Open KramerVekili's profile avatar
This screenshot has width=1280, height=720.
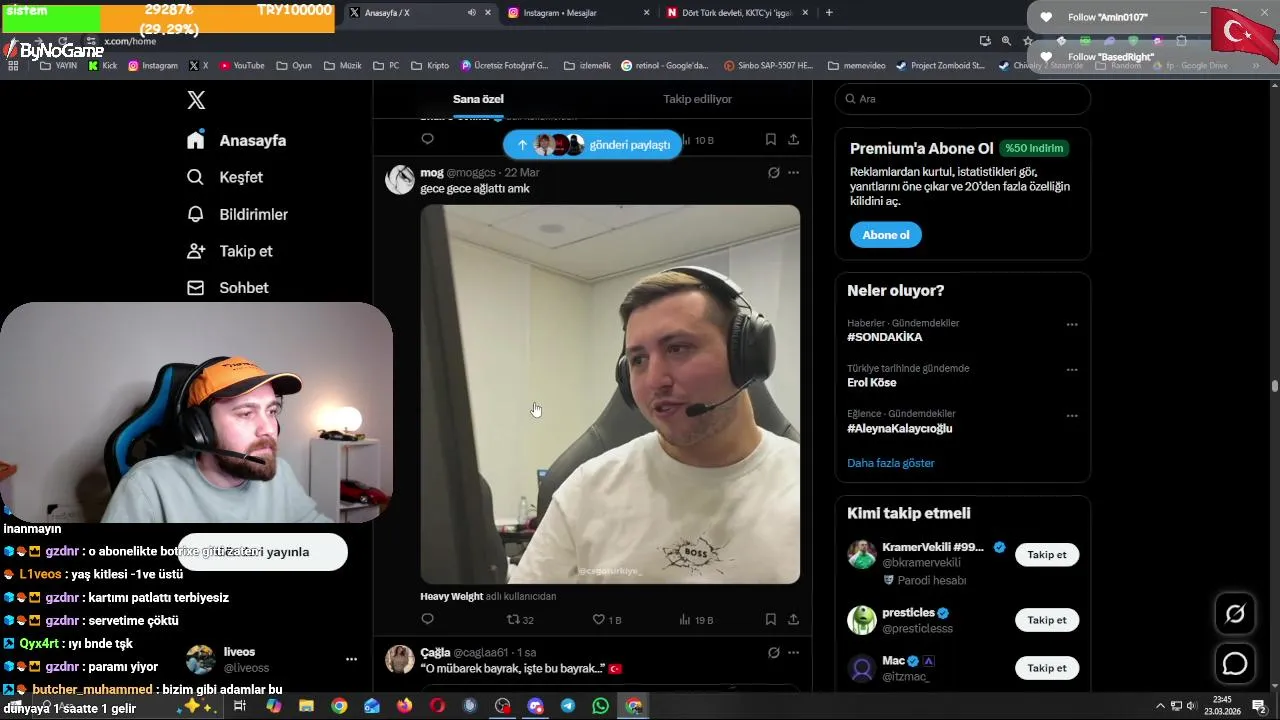(862, 555)
